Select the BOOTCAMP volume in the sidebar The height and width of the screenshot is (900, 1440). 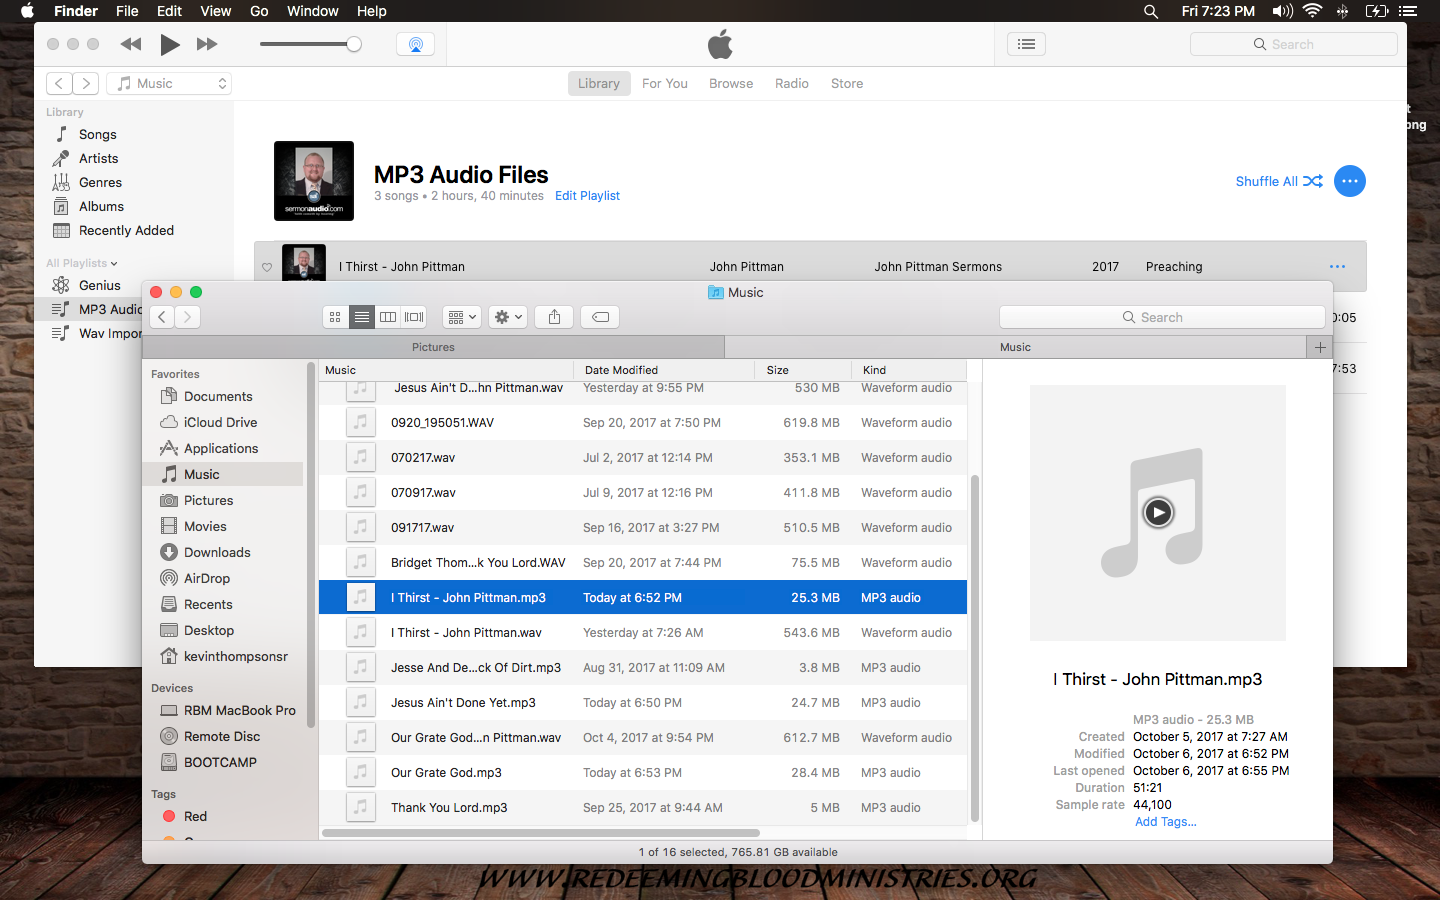(220, 762)
